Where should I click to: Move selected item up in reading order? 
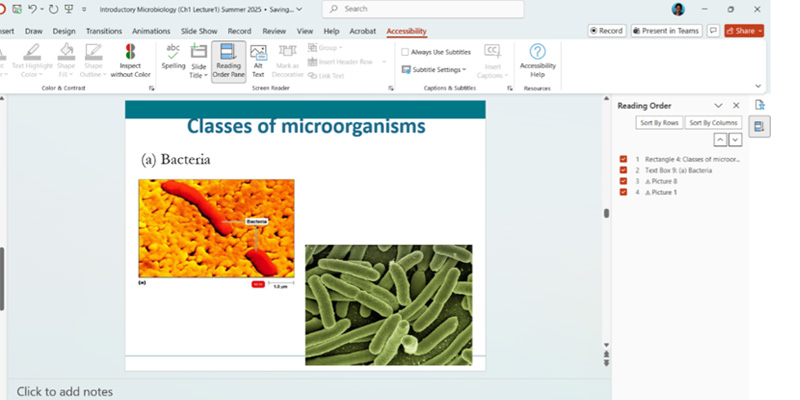pos(718,139)
